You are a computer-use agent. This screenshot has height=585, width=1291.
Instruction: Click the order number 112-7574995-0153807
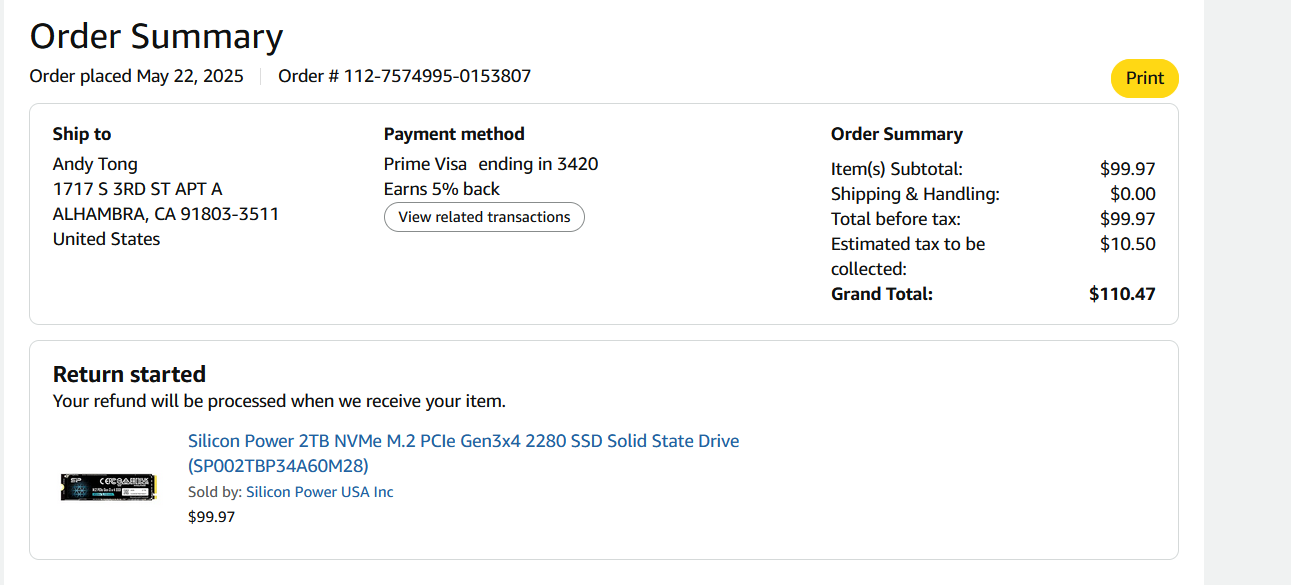(x=437, y=76)
